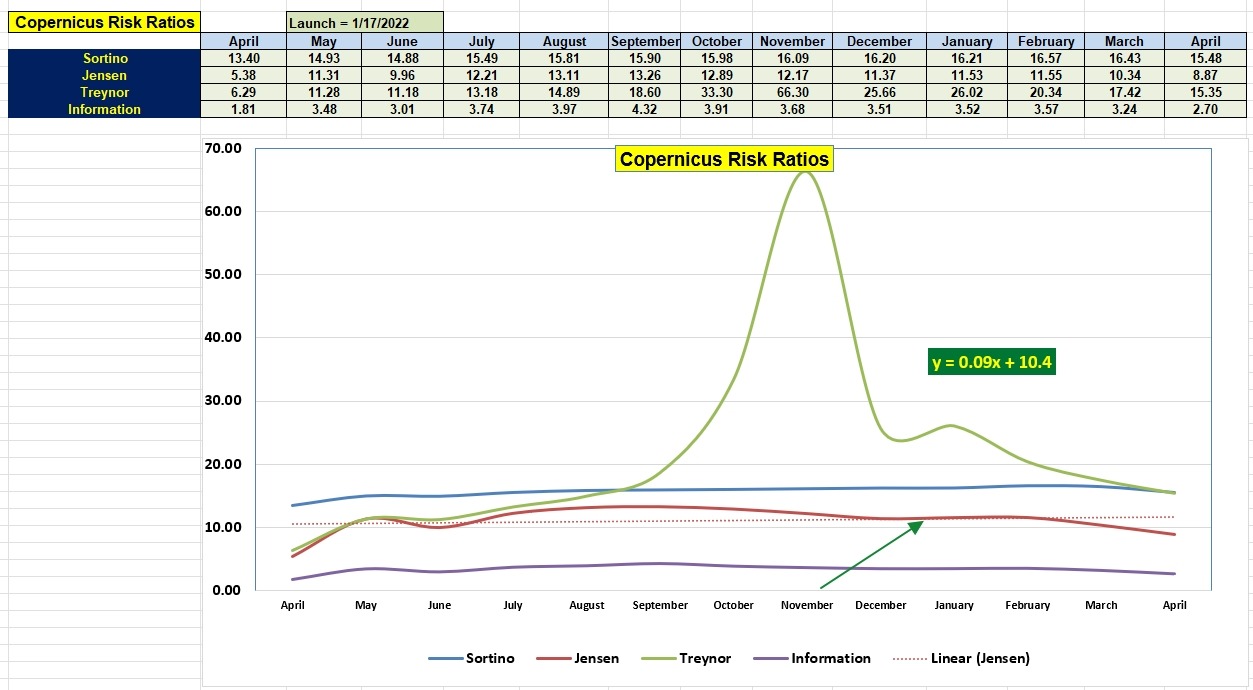Select the Treynor peak on the chart near November
Screen dimensions: 1253x690
pyautogui.click(x=806, y=172)
